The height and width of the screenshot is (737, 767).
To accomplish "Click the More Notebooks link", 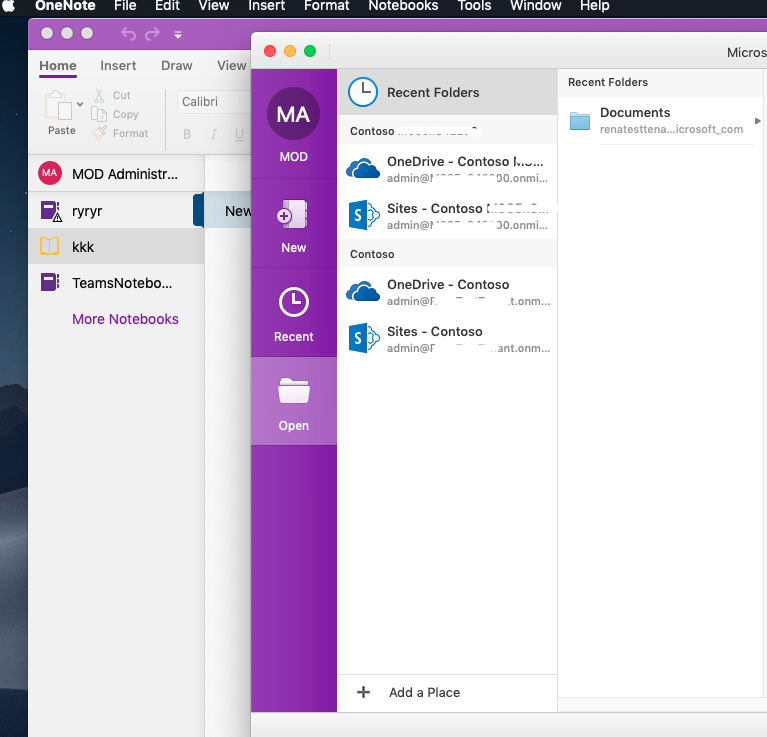I will pos(125,319).
